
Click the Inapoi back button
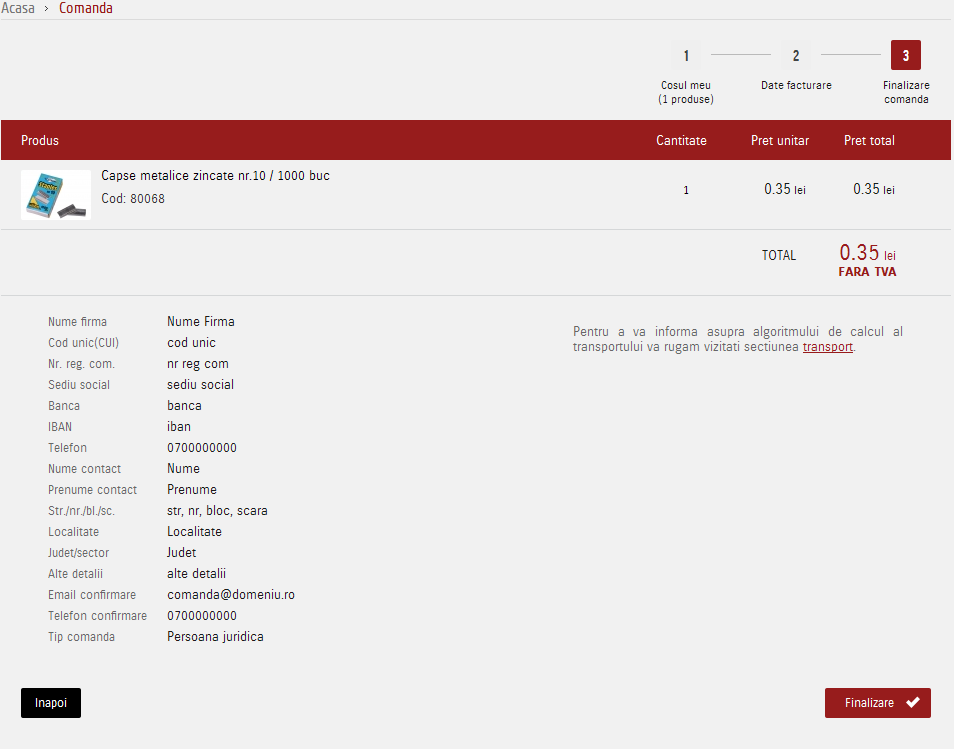tap(50, 703)
